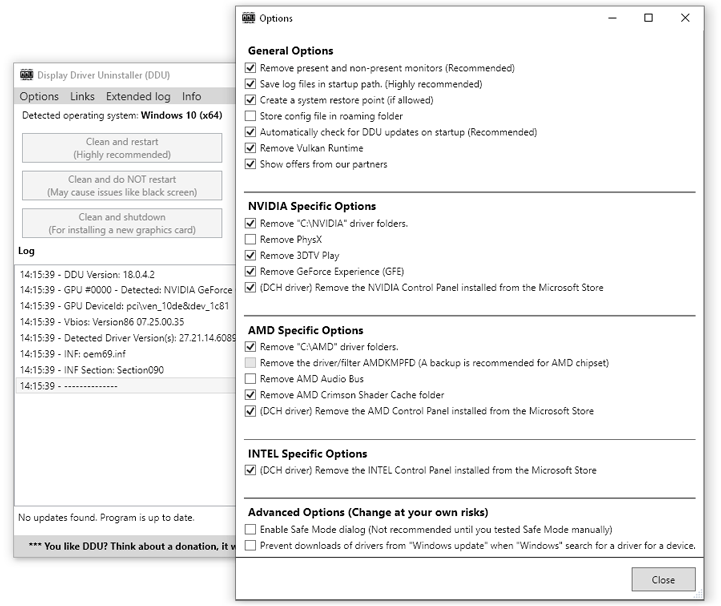Open the Links menu in DDU window
Screen dimensions: 721x606
[x=82, y=96]
